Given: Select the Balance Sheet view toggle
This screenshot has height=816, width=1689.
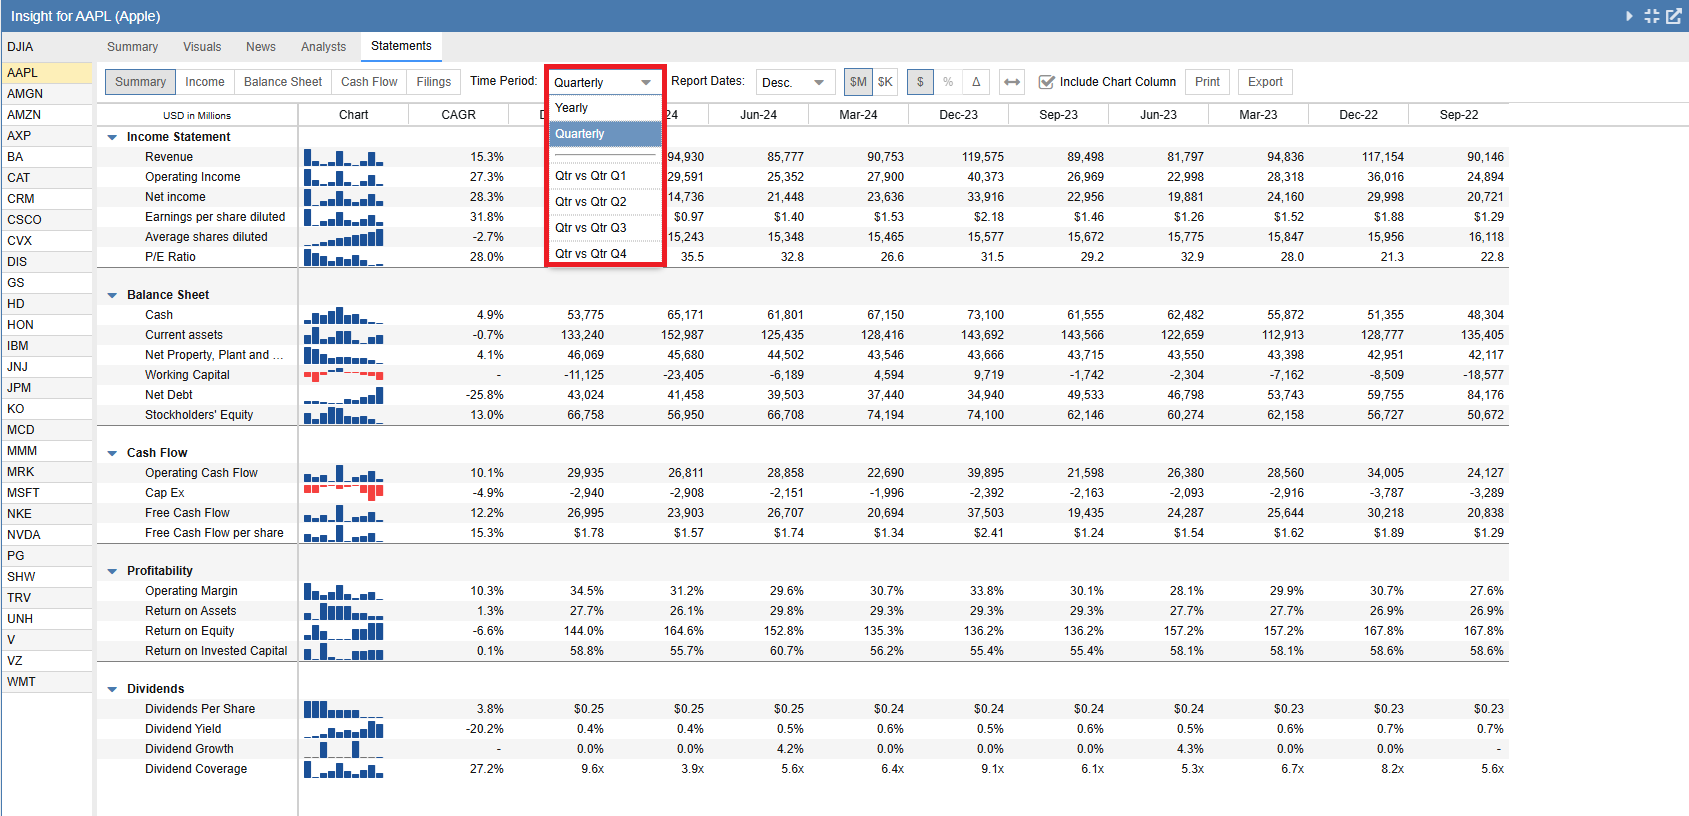Looking at the screenshot, I should (x=283, y=82).
